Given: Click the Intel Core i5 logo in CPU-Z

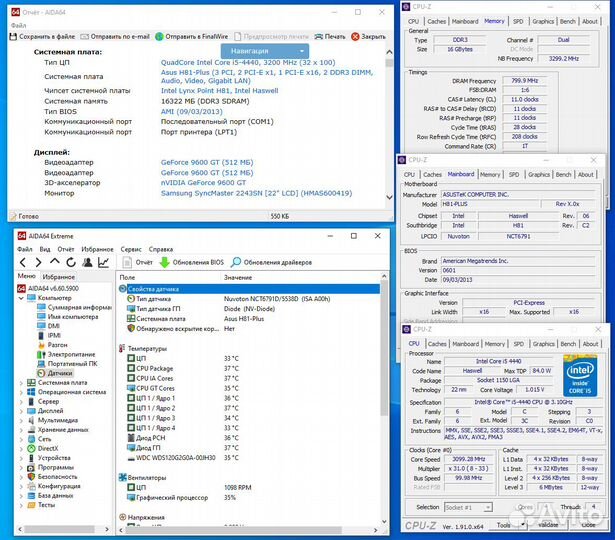Looking at the screenshot, I should click(x=580, y=376).
